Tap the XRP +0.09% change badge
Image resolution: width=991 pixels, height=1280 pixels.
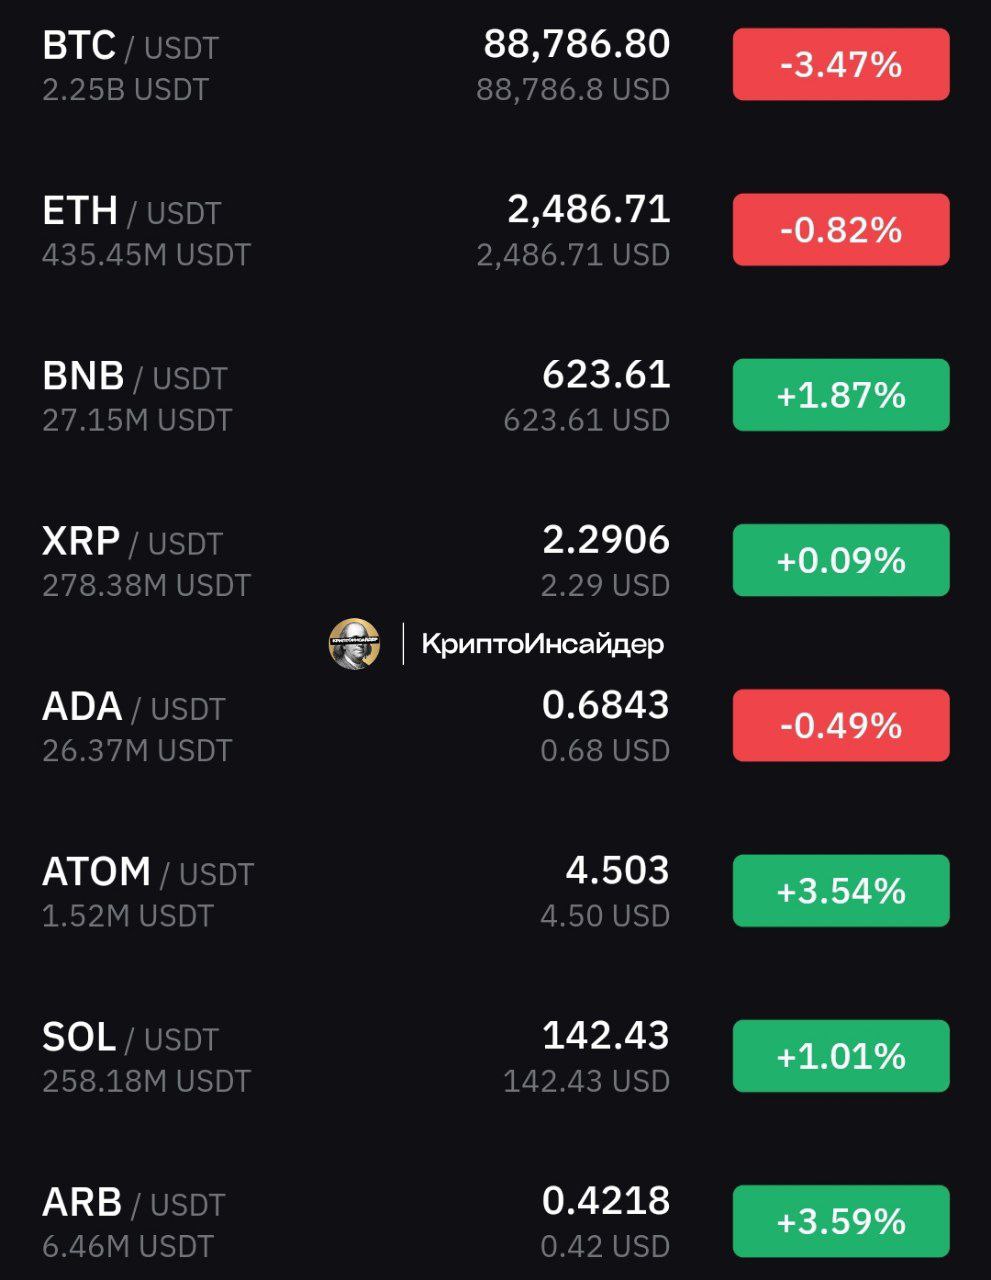pyautogui.click(x=841, y=560)
